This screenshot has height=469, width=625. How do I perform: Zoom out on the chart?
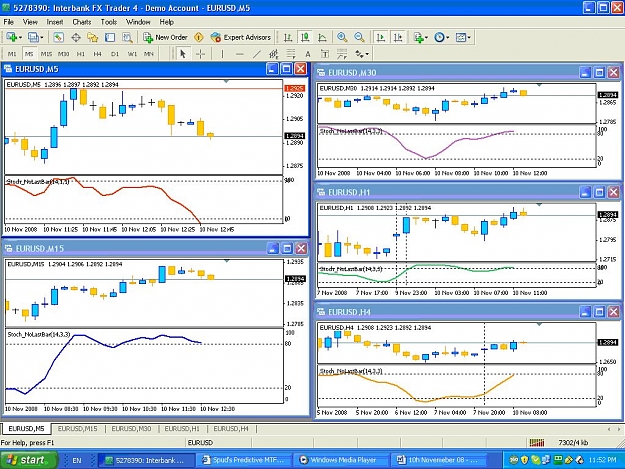click(359, 37)
